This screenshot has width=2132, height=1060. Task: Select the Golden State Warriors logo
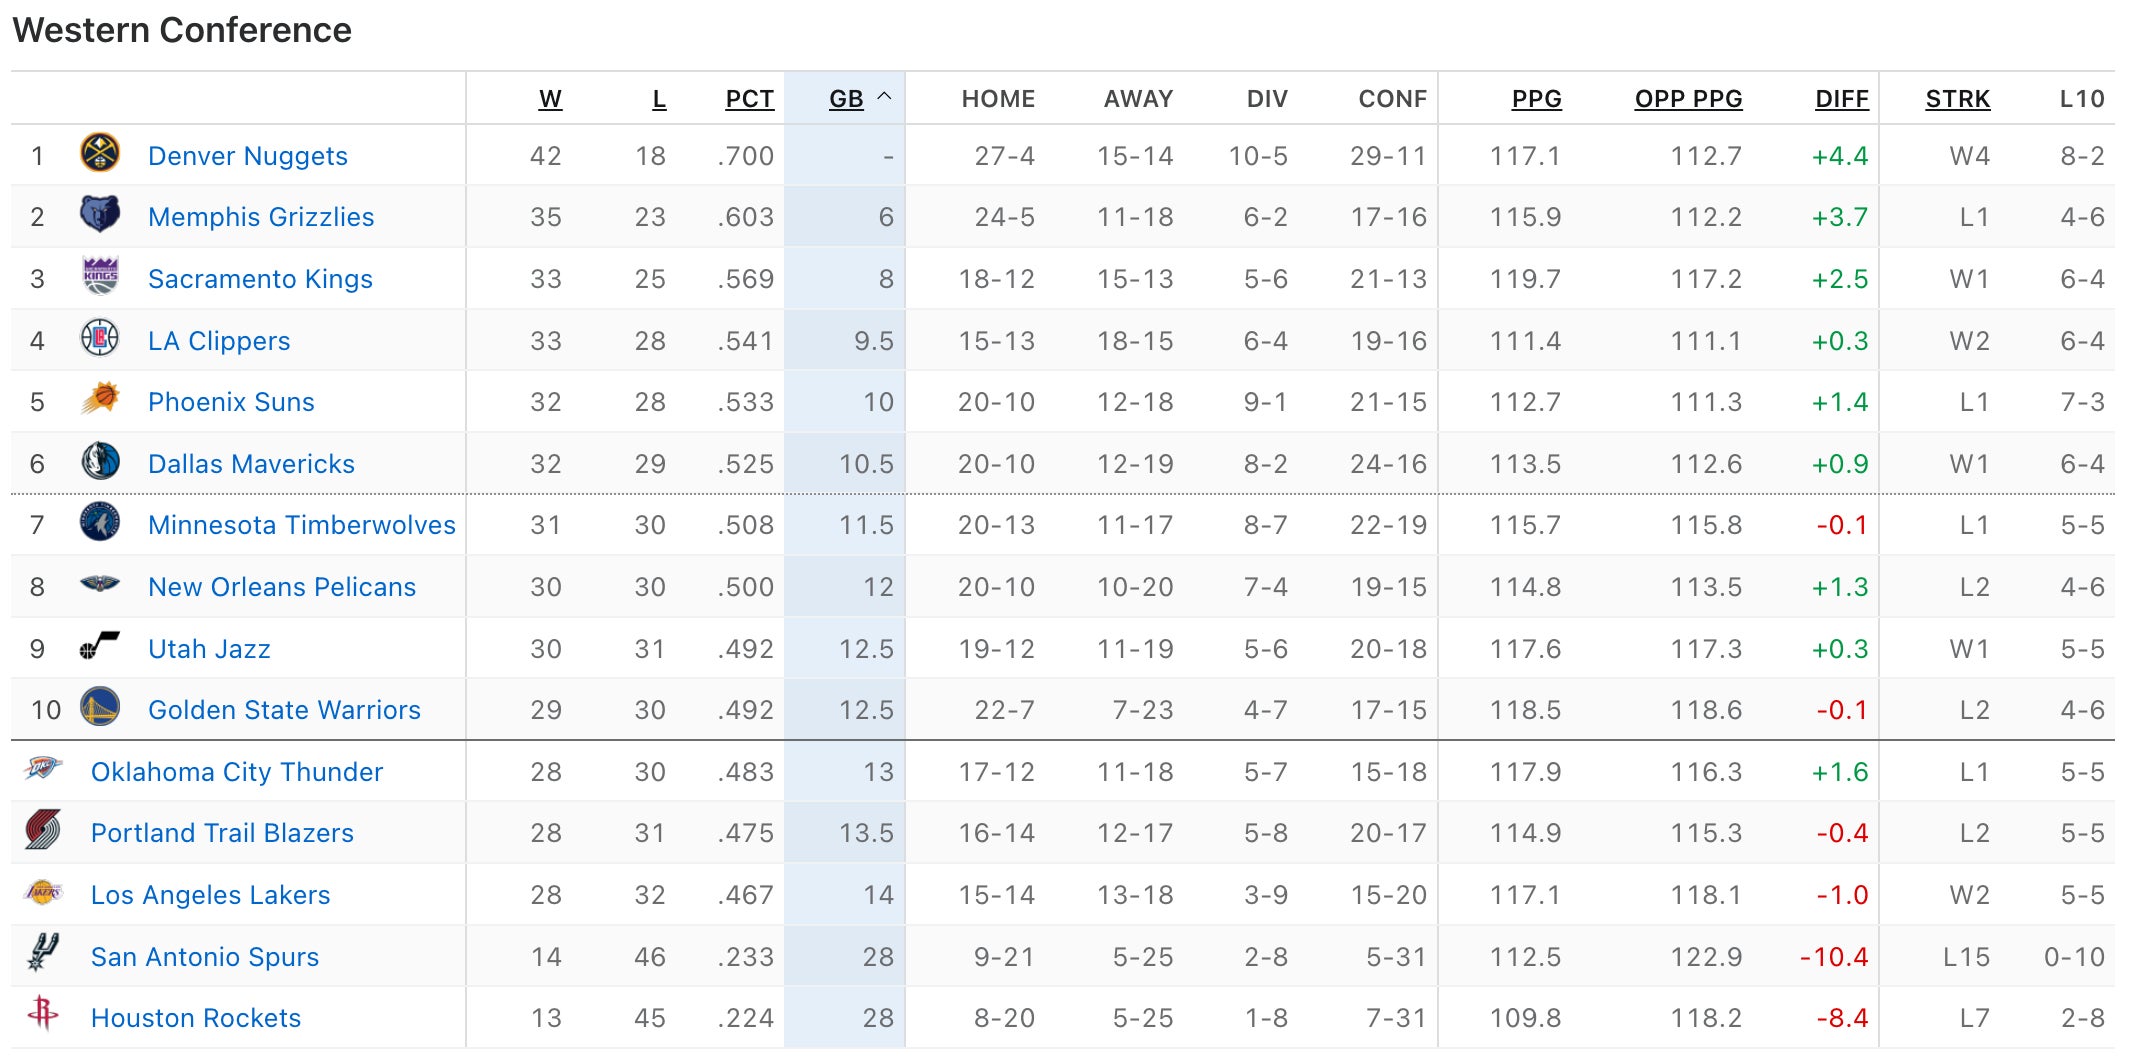click(x=100, y=708)
